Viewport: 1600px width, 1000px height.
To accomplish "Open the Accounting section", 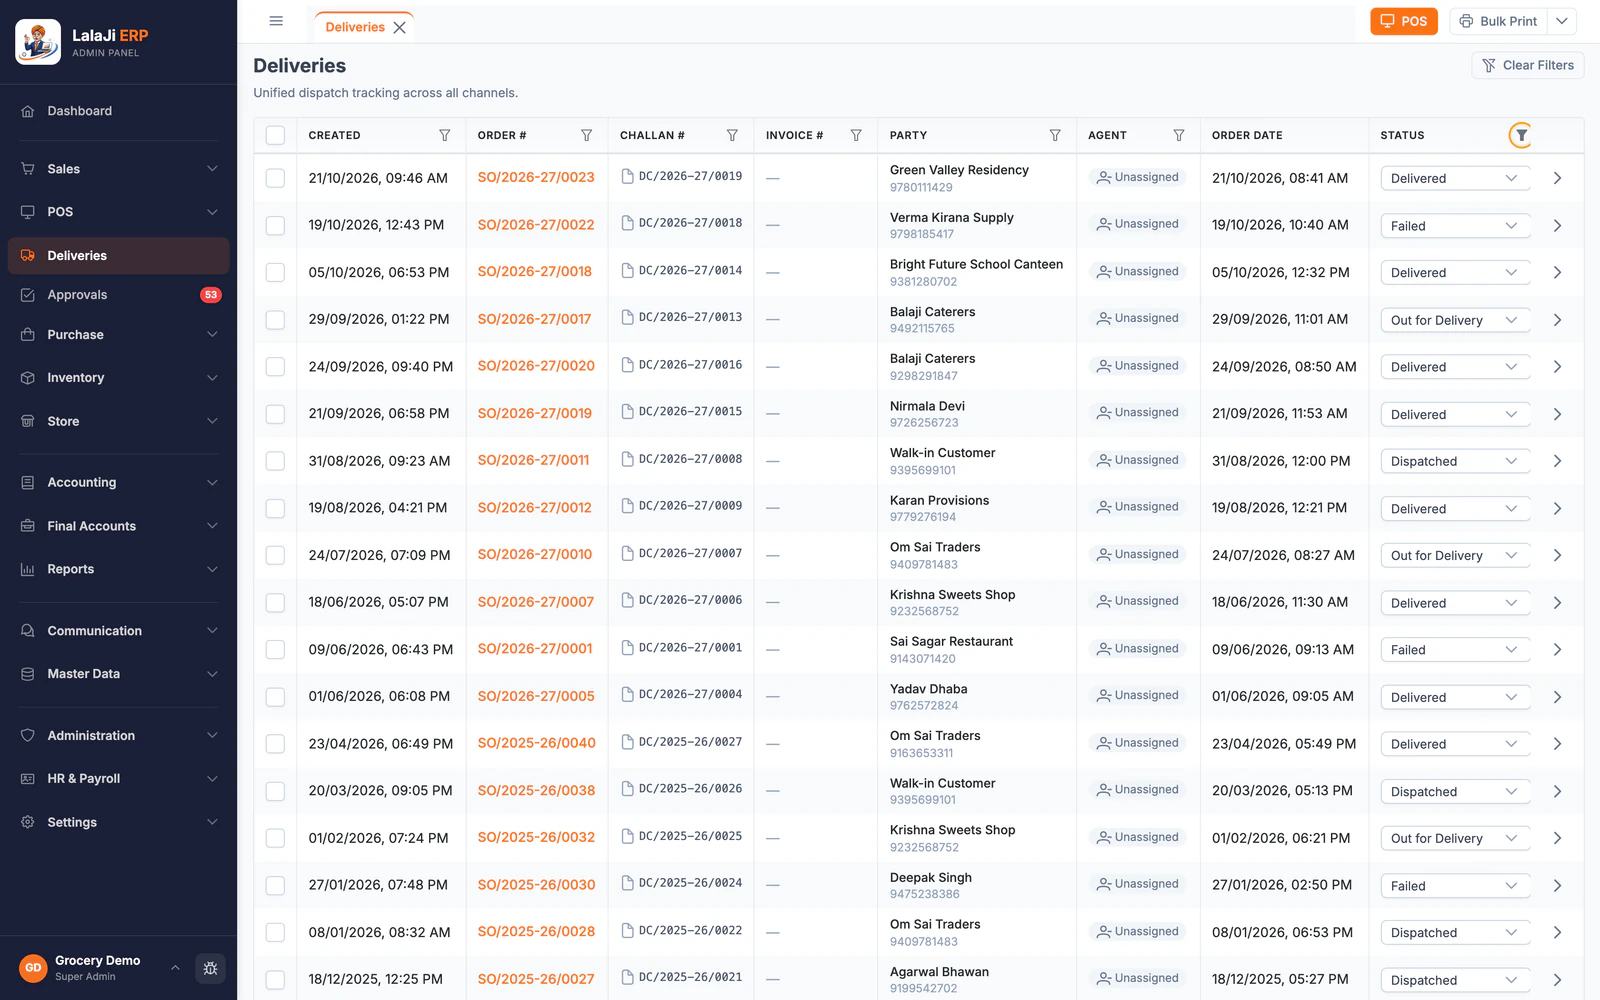I will pos(118,482).
